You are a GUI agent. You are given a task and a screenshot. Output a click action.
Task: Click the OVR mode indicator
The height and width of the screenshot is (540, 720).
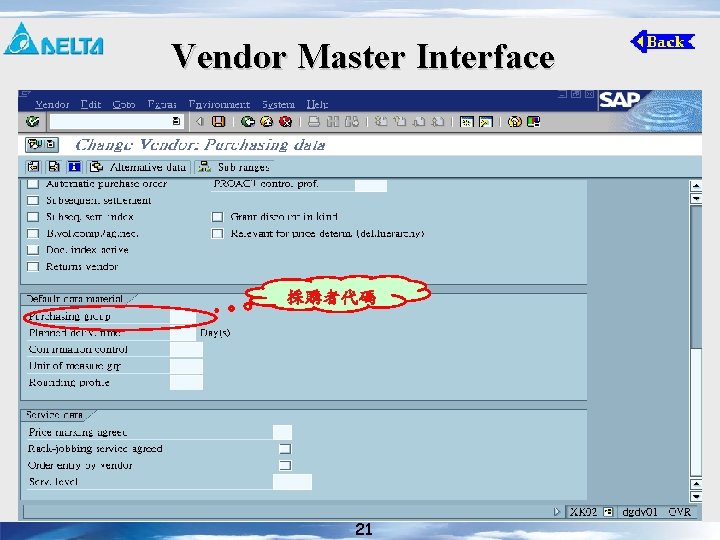point(680,512)
